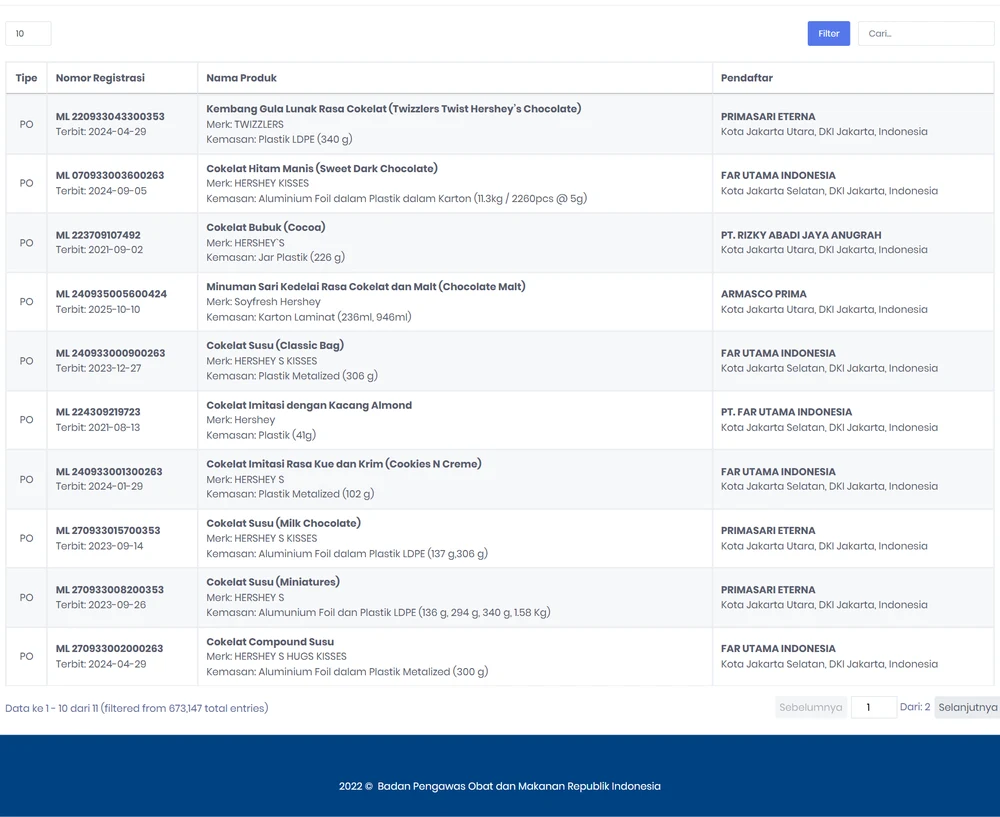Select registration ML 270933008200353
The height and width of the screenshot is (817, 1000).
[x=110, y=589]
